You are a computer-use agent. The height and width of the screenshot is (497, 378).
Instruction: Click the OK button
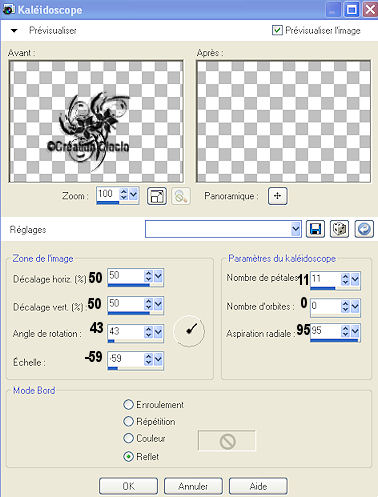(x=128, y=486)
